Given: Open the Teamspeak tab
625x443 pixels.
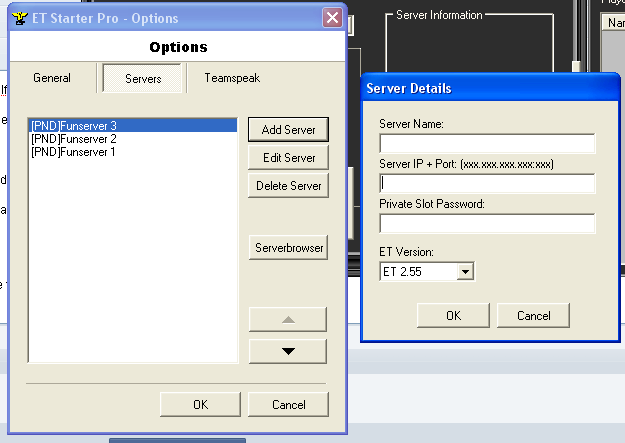Looking at the screenshot, I should pyautogui.click(x=232, y=78).
